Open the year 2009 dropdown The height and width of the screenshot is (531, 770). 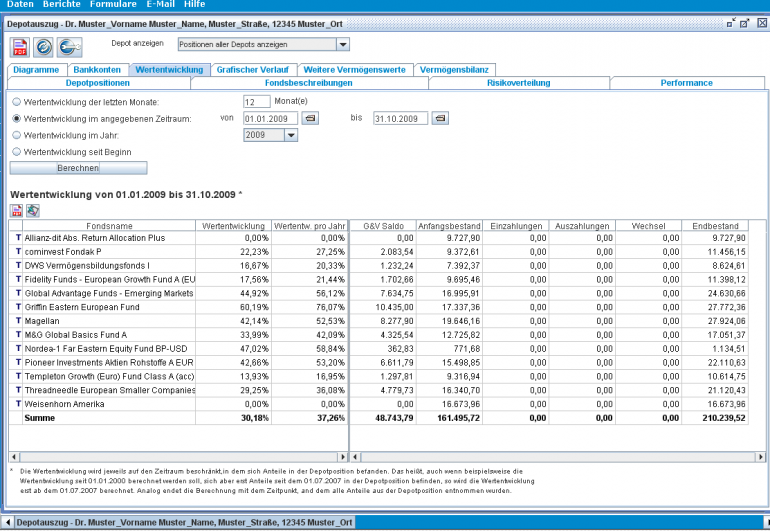click(x=291, y=135)
